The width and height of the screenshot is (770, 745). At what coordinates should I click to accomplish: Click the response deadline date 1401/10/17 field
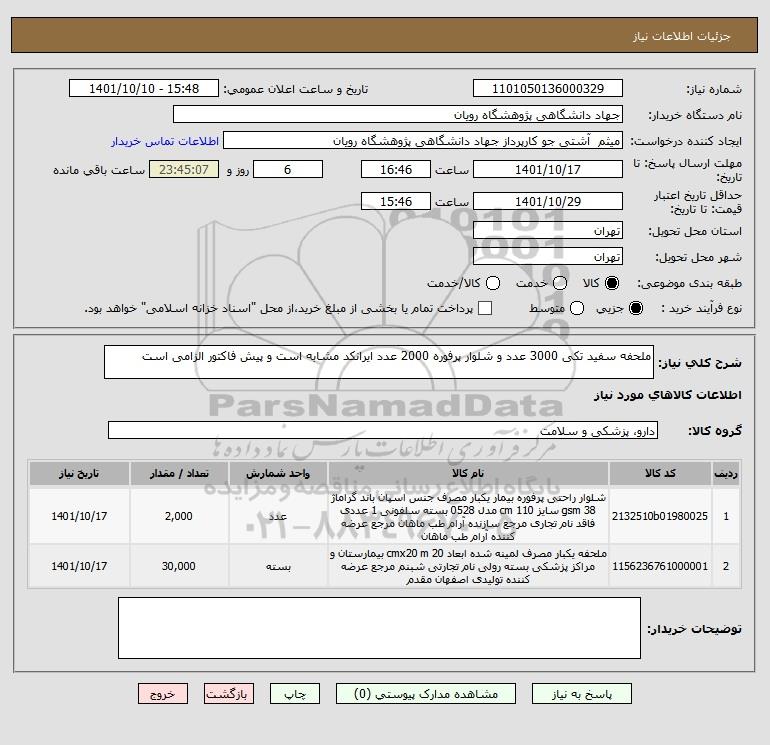(x=548, y=169)
